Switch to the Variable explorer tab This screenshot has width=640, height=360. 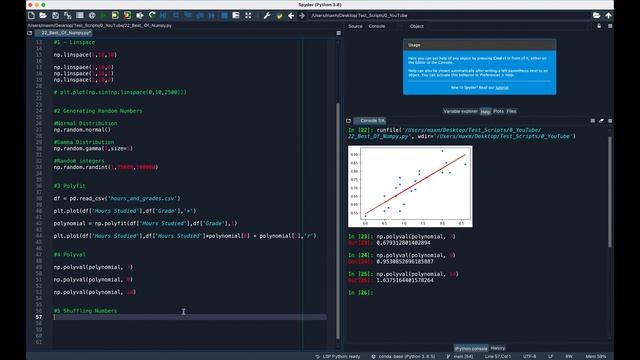pyautogui.click(x=460, y=111)
